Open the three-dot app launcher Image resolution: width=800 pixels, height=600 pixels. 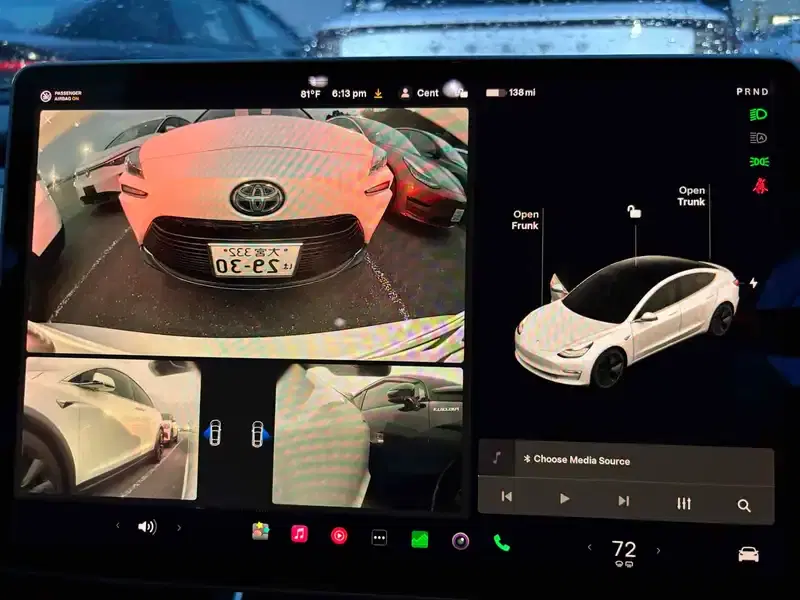click(379, 538)
